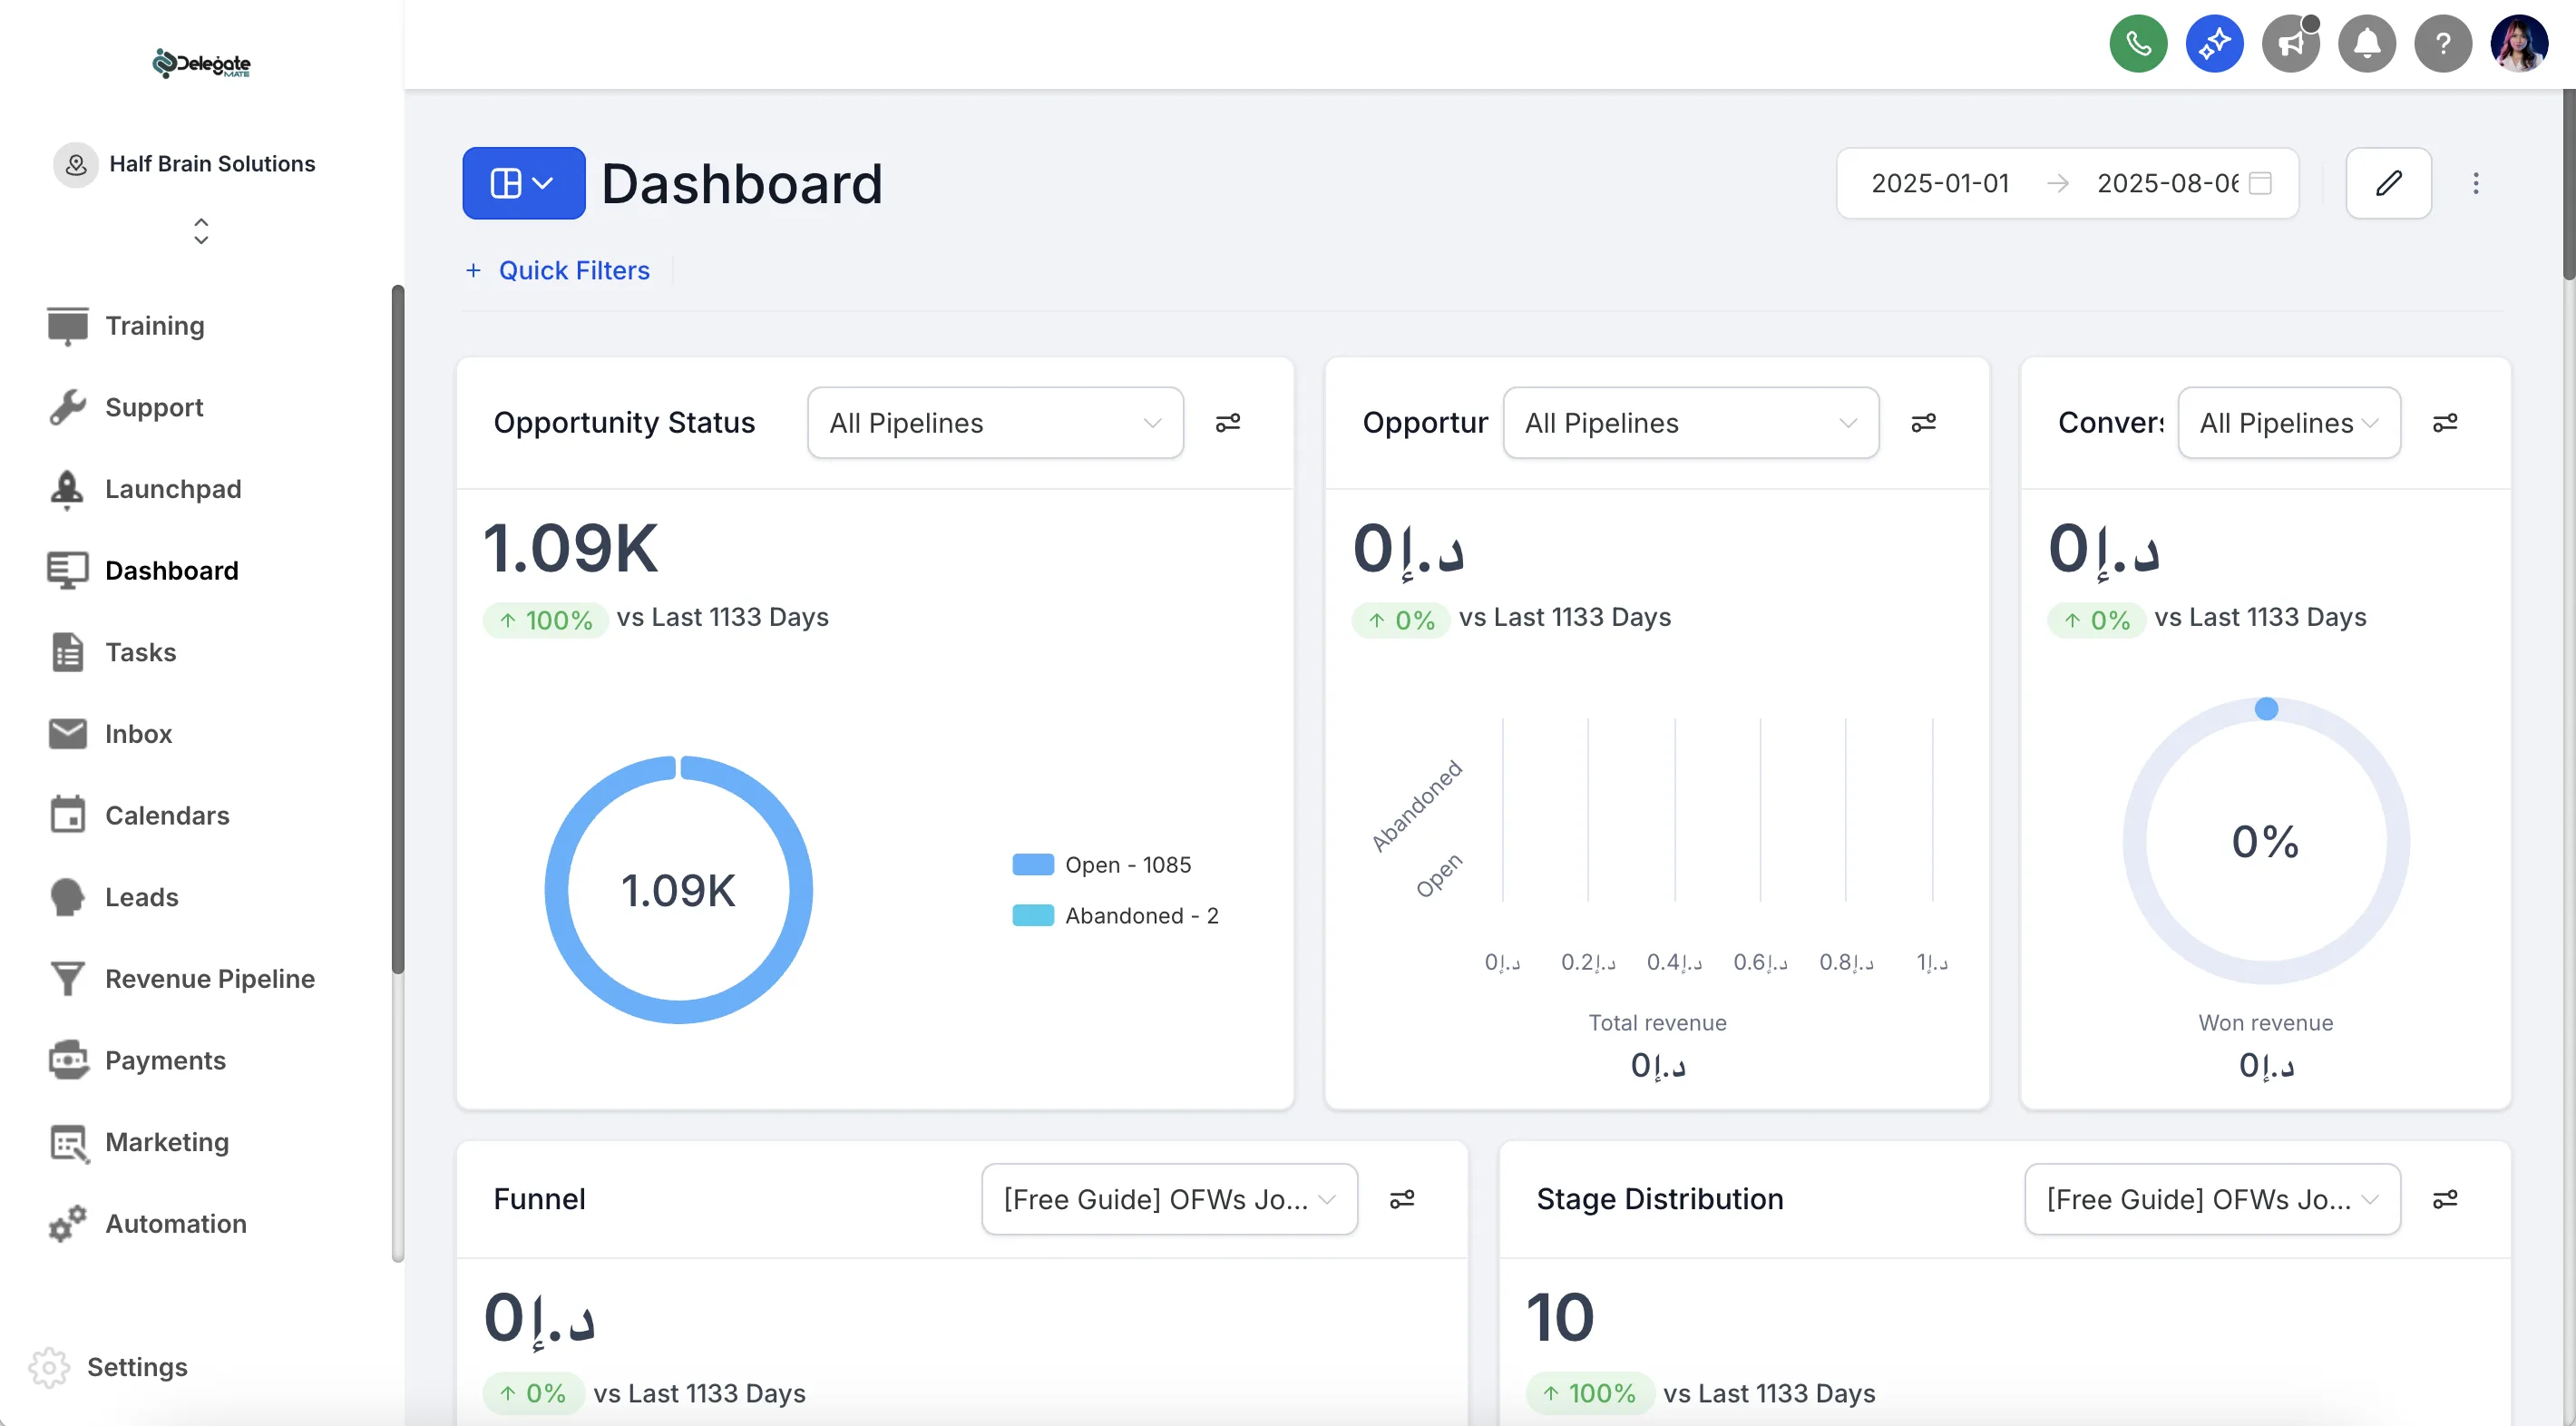The height and width of the screenshot is (1426, 2576).
Task: Click the green phone dialer icon
Action: tap(2138, 44)
